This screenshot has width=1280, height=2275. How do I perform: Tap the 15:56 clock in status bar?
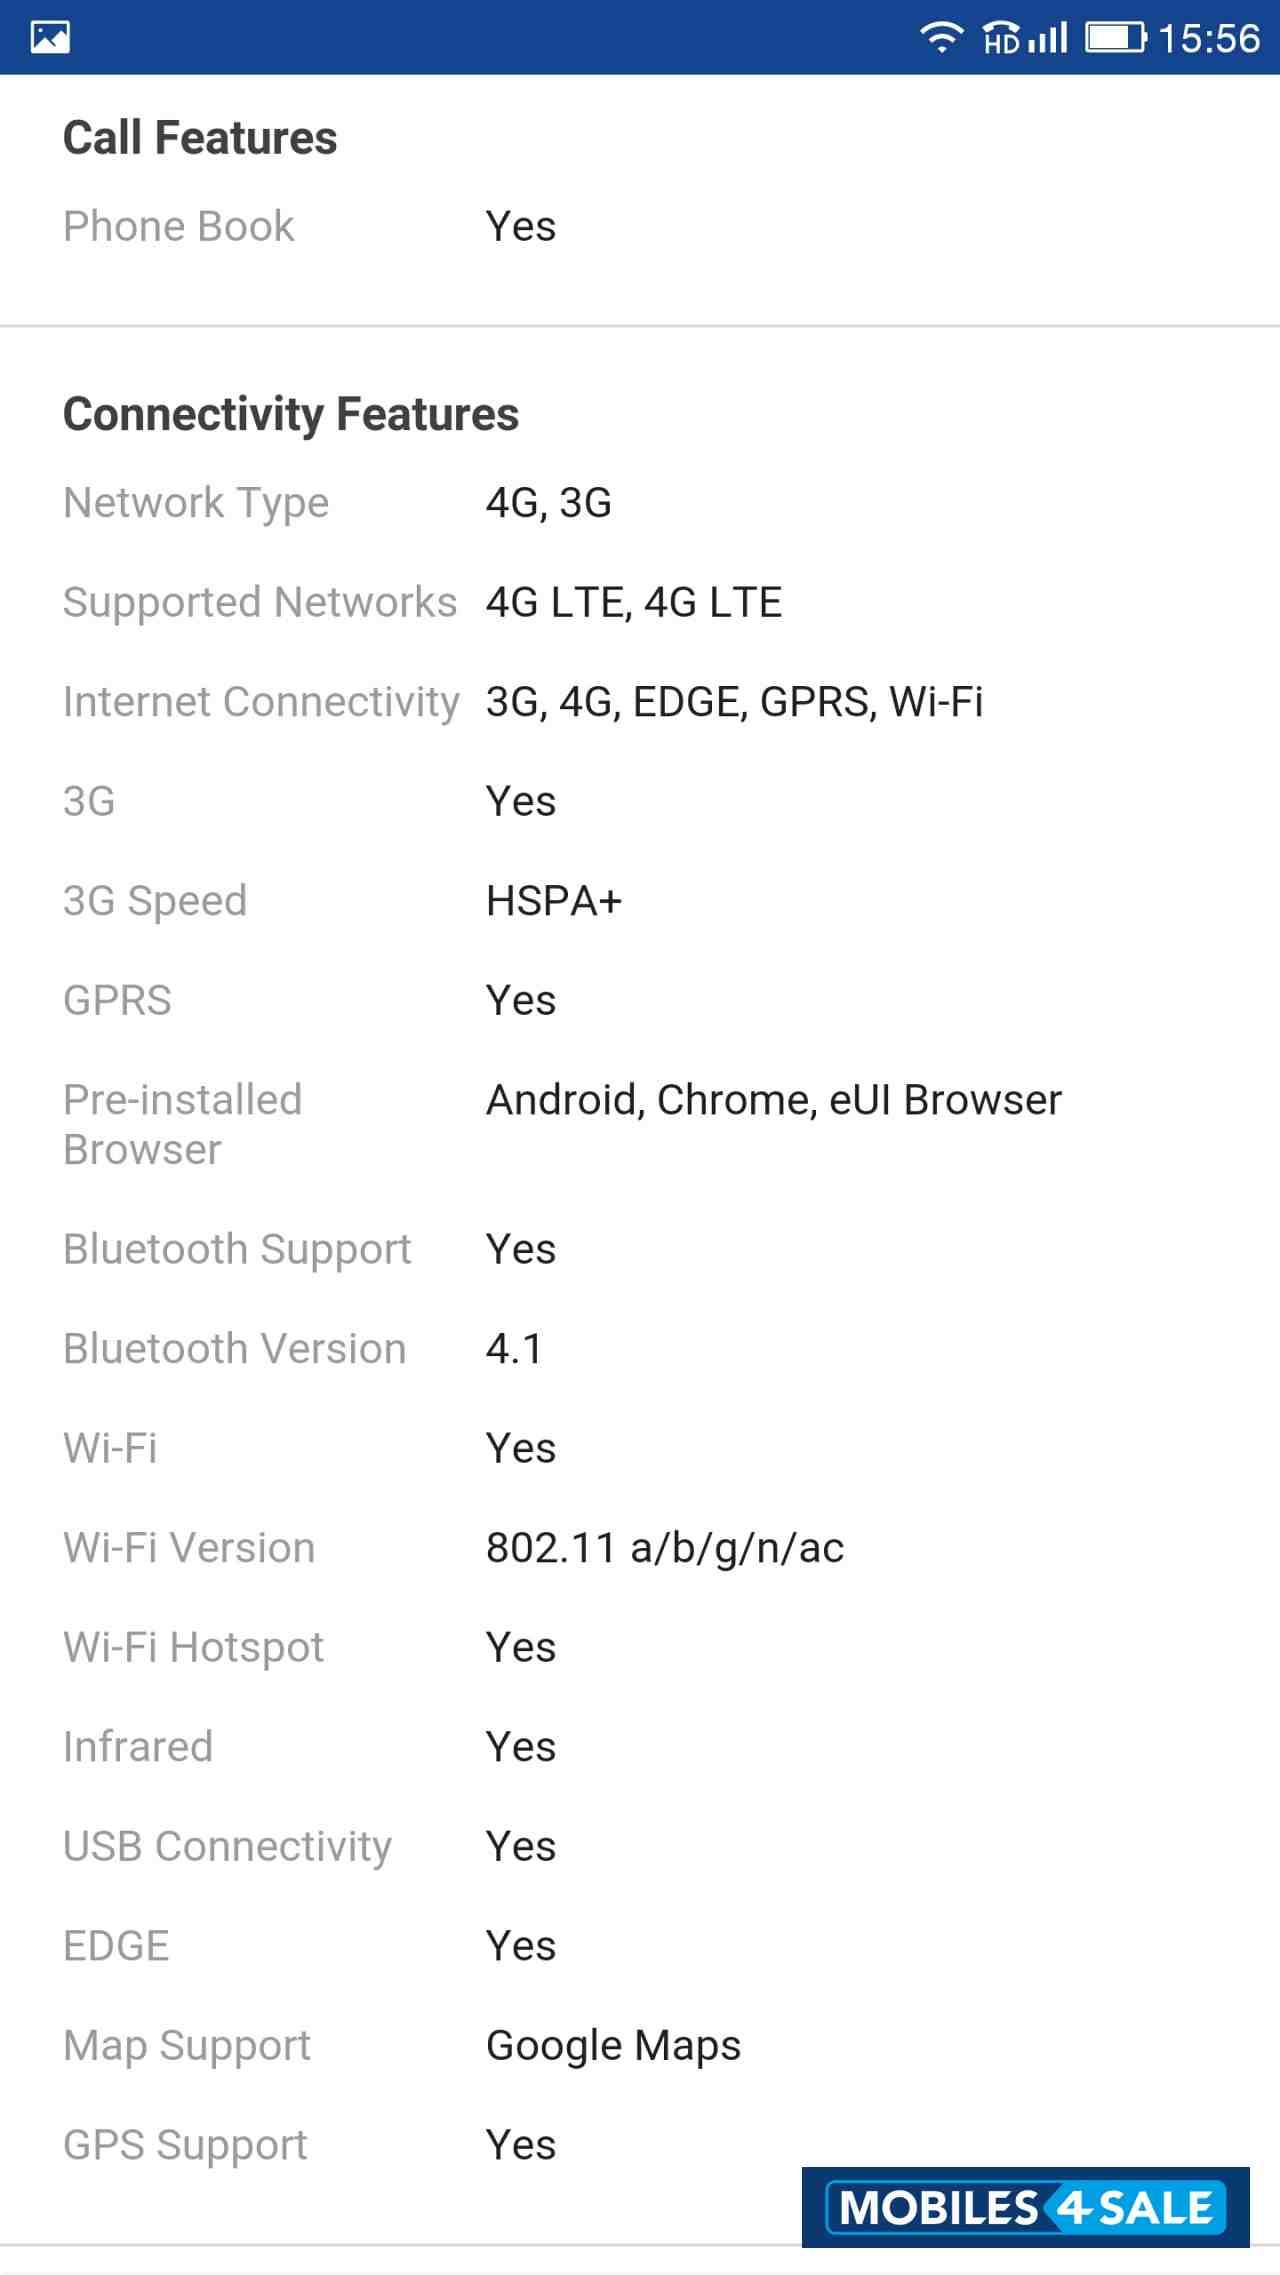pyautogui.click(x=1209, y=38)
